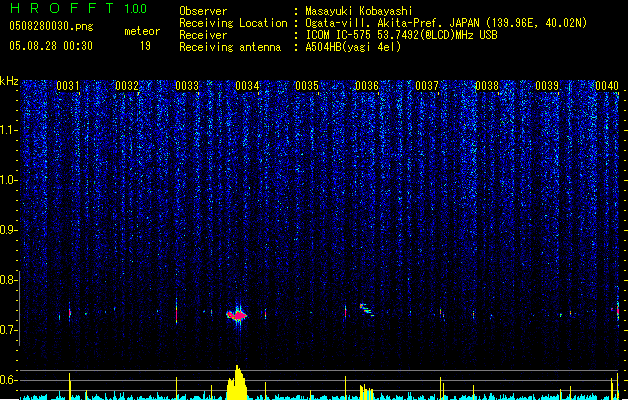Click the yellow power cluster below 0036
The width and height of the screenshot is (629, 400).
click(x=367, y=392)
